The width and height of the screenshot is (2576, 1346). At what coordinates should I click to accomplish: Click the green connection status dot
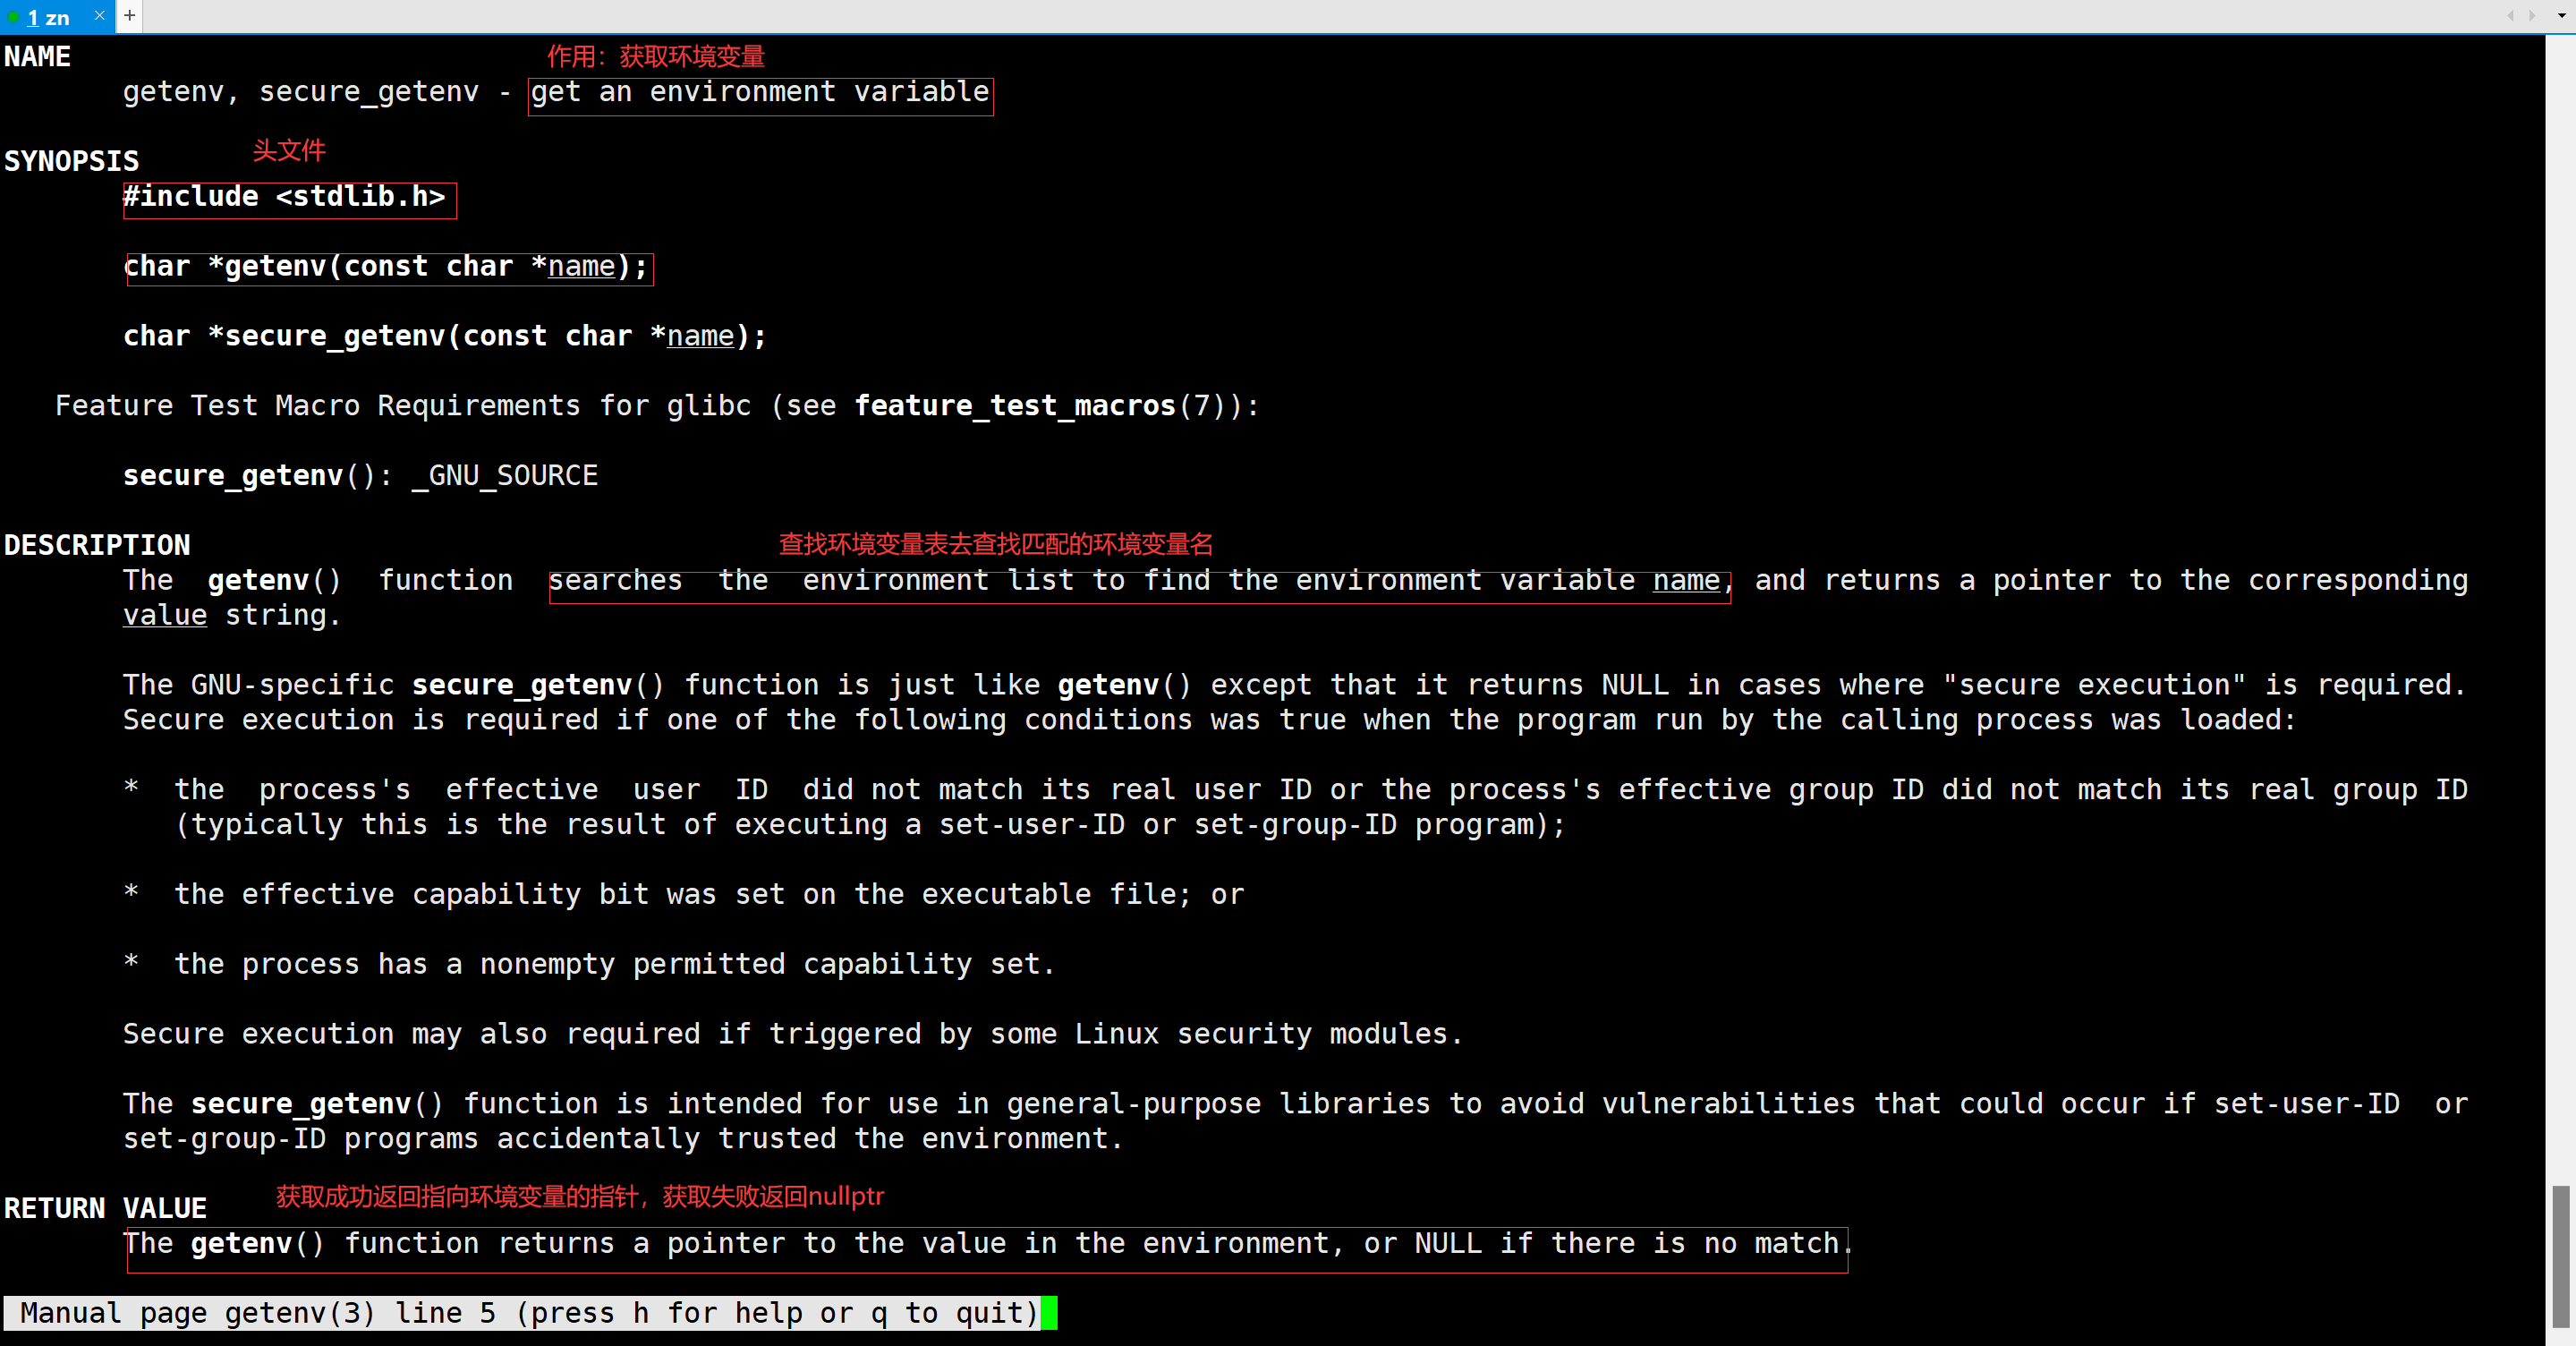tap(12, 18)
